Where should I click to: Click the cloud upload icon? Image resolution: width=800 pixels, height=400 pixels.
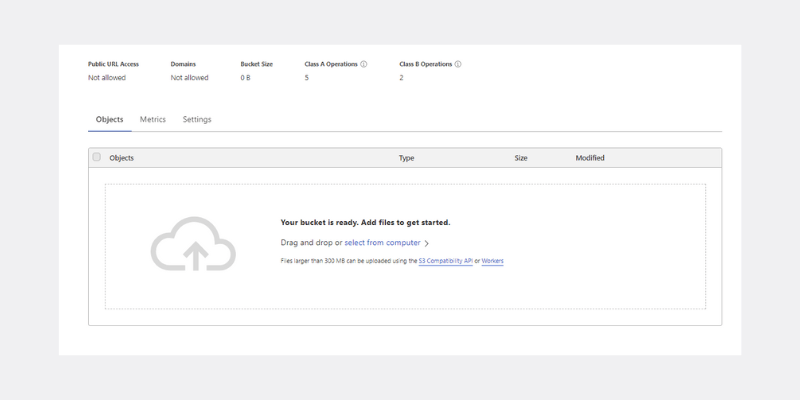click(x=193, y=244)
